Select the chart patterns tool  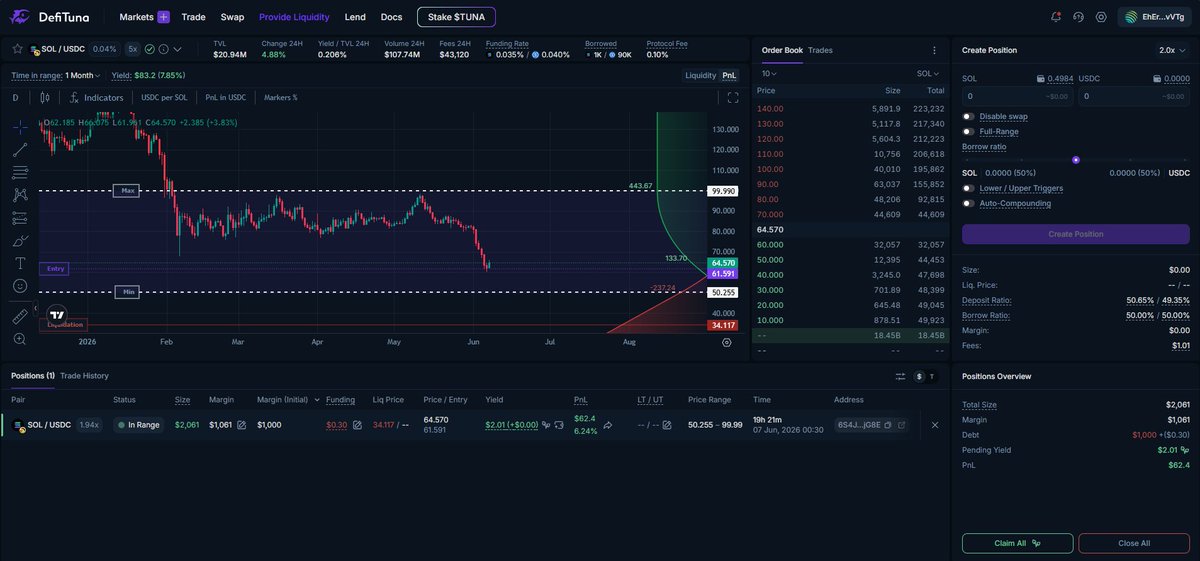[x=20, y=195]
